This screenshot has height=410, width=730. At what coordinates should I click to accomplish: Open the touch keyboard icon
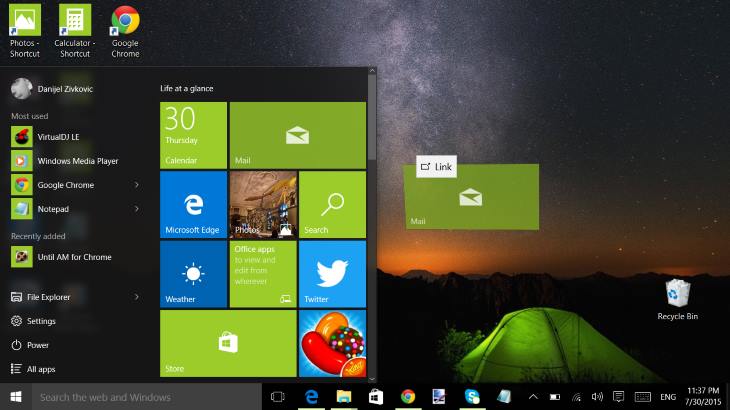[x=642, y=397]
